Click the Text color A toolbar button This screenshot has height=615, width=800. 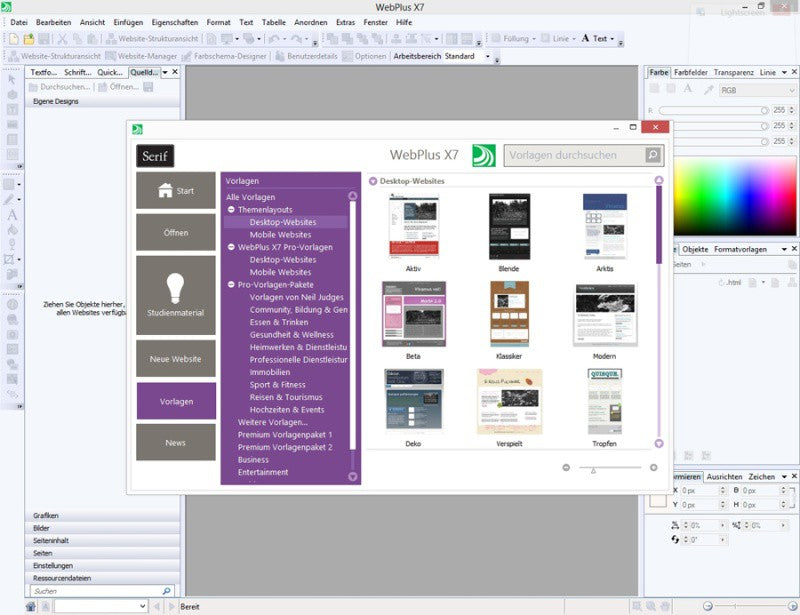(x=597, y=39)
